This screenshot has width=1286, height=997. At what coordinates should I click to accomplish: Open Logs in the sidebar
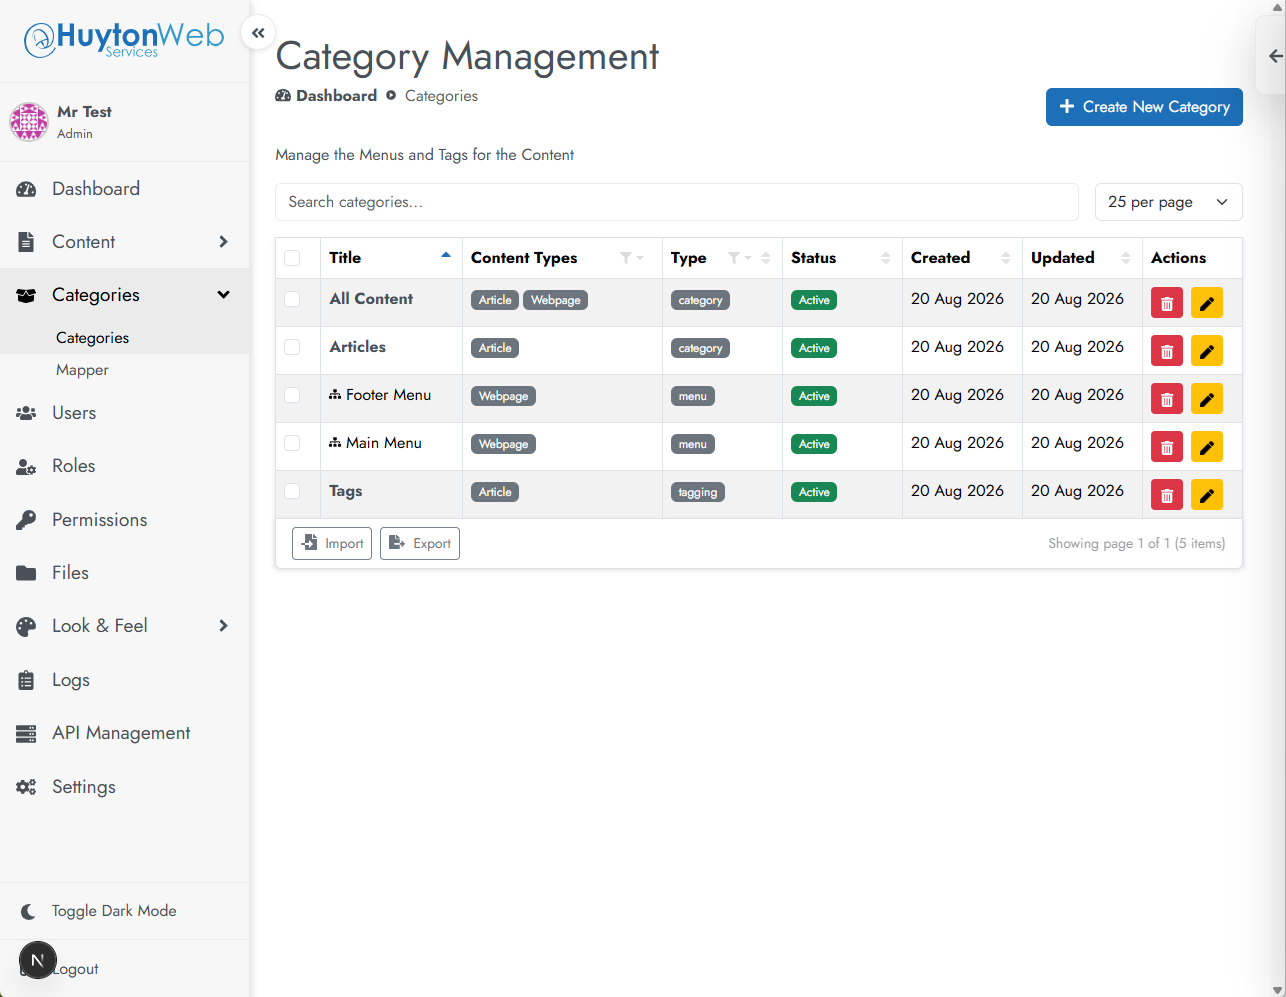125,680
